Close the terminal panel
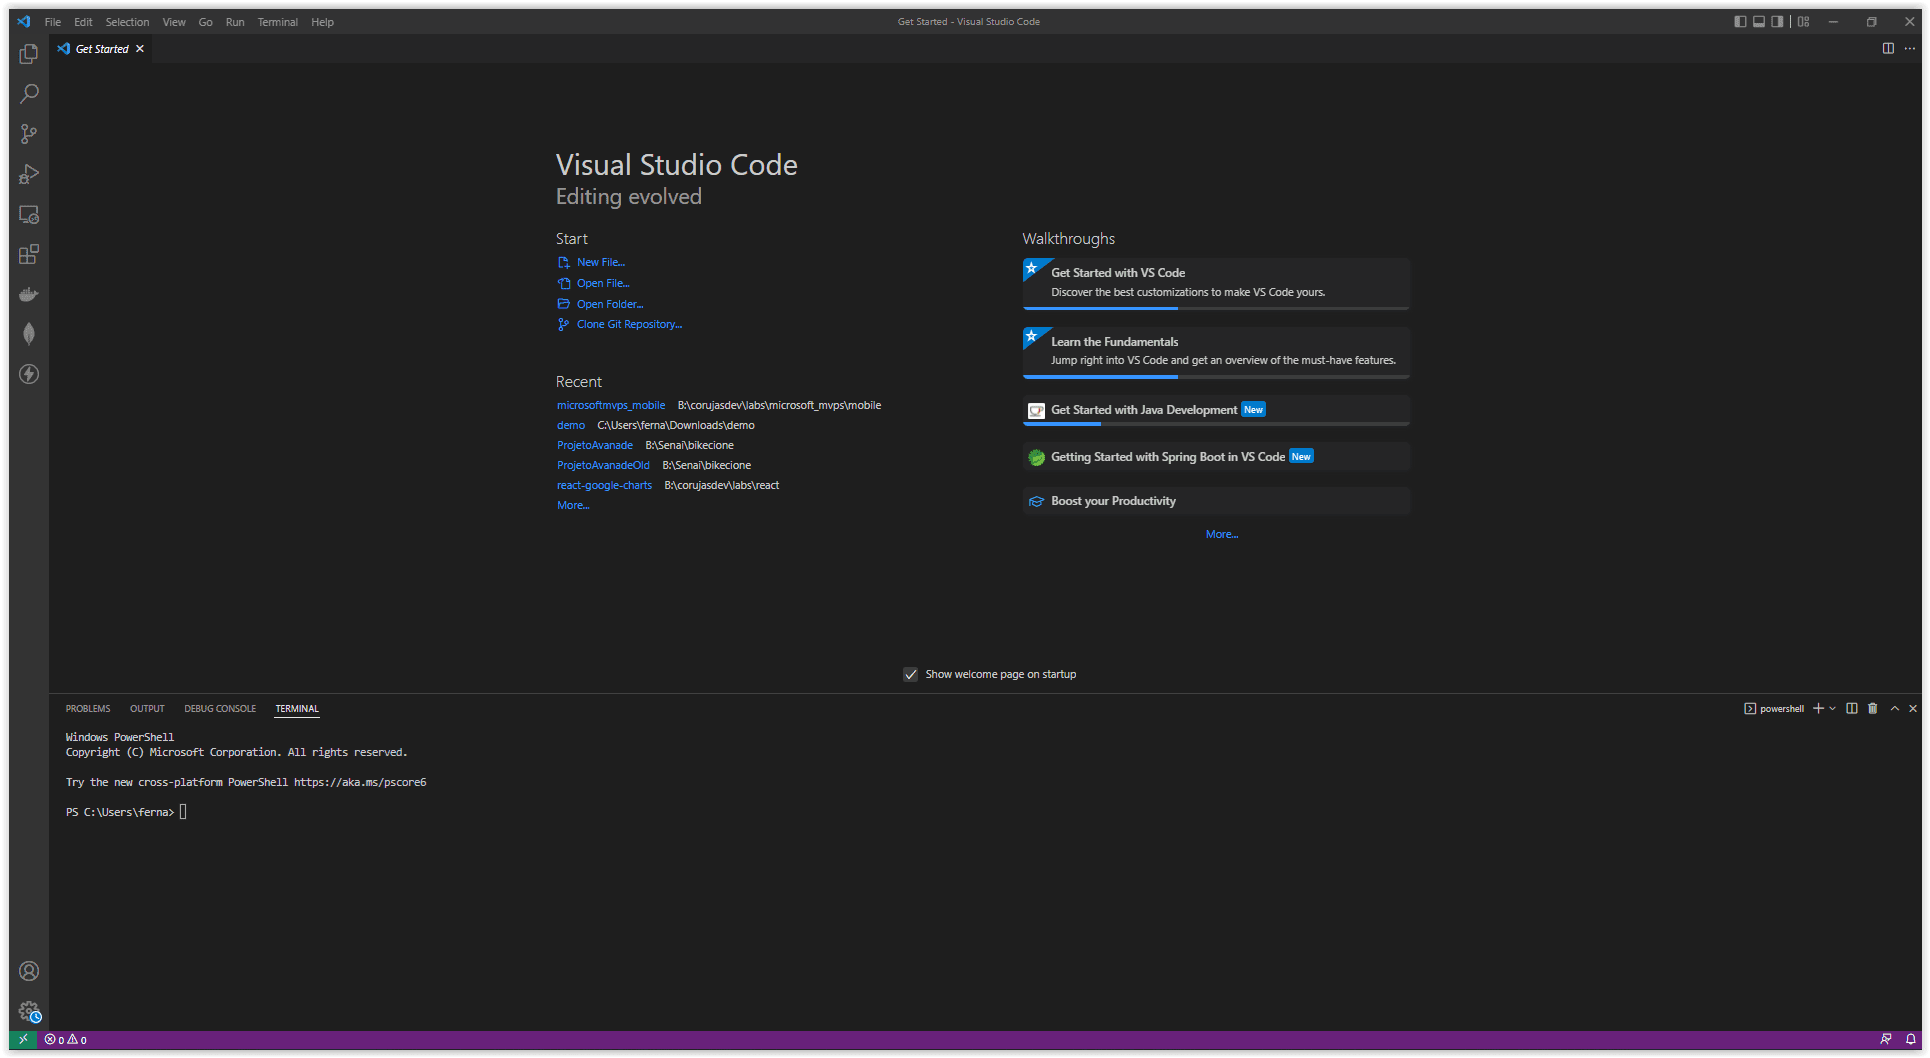The height and width of the screenshot is (1058, 1930). point(1913,708)
